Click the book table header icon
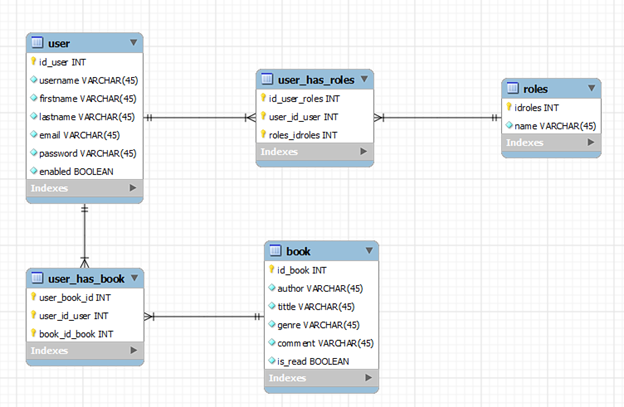This screenshot has width=624, height=407. 275,251
